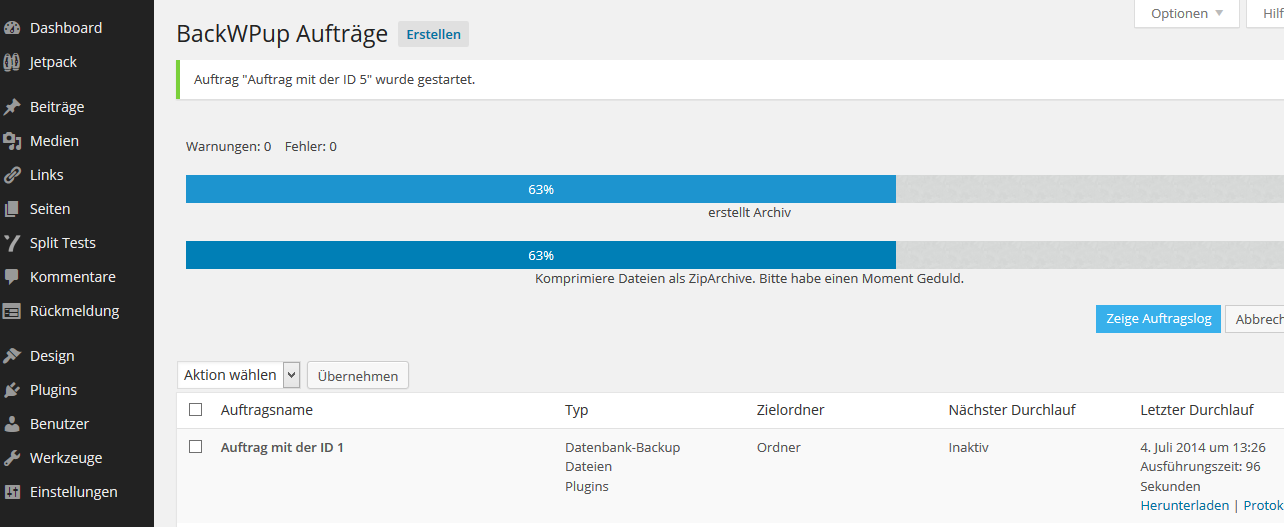1284x527 pixels.
Task: Click the Typ column header
Action: pyautogui.click(x=576, y=410)
